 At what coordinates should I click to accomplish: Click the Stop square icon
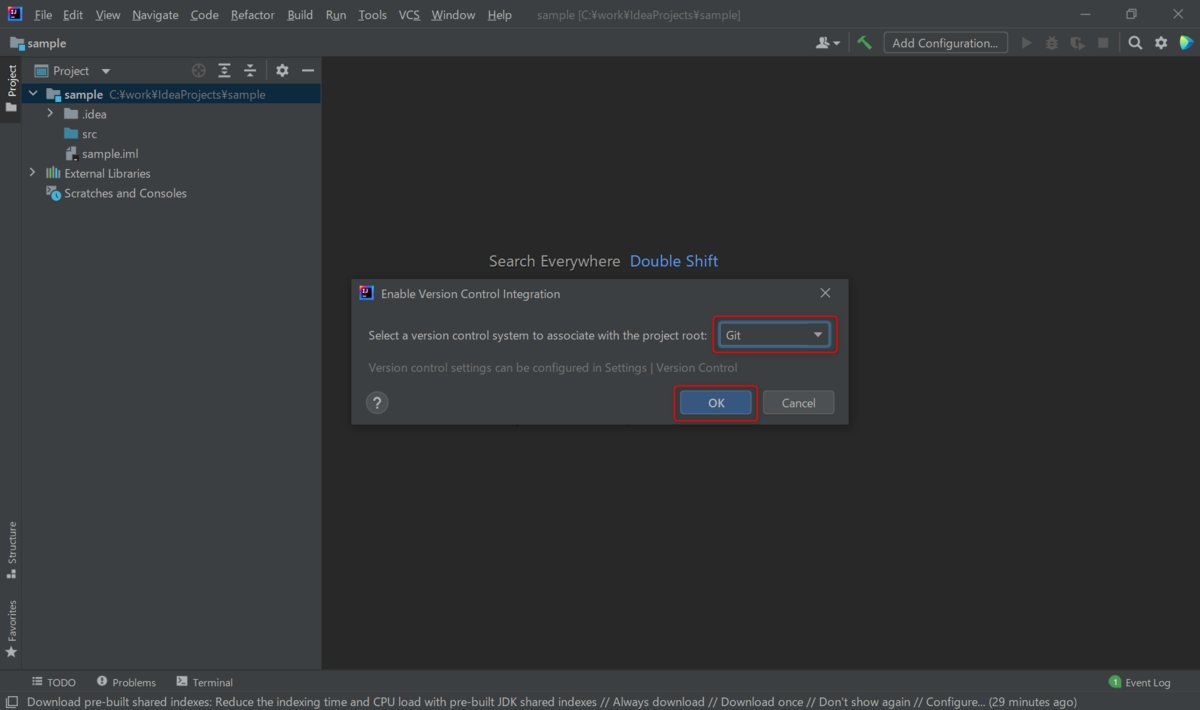[1103, 43]
